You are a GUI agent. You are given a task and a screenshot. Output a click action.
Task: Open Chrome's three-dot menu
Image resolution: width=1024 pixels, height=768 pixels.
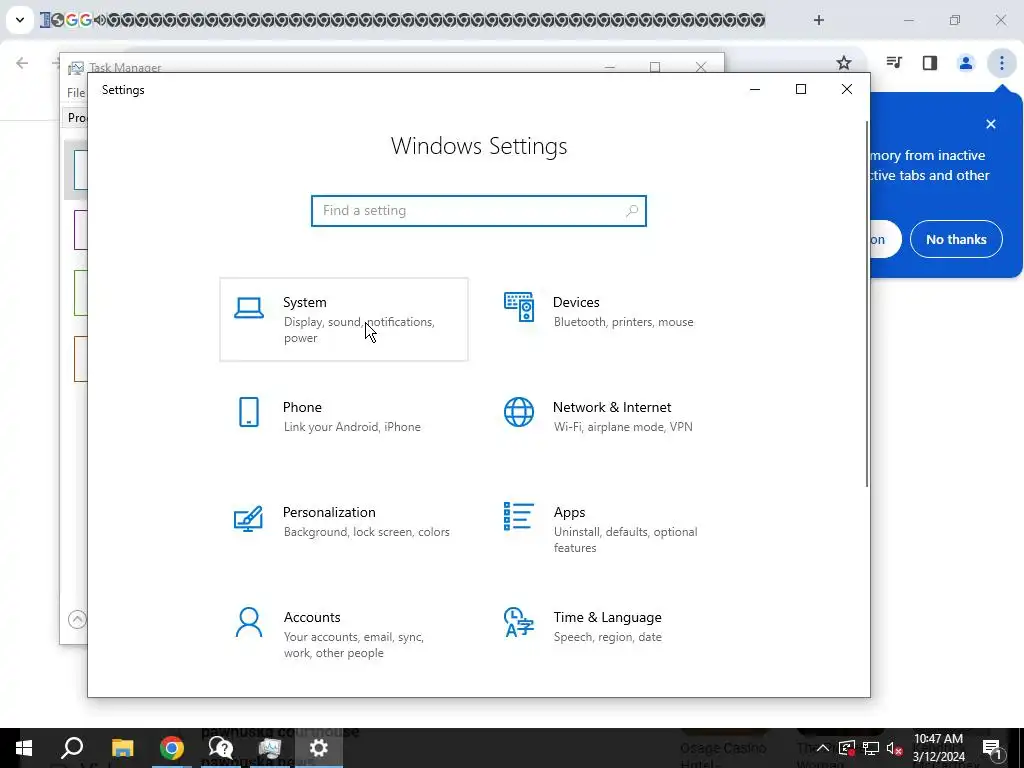pos(1002,63)
